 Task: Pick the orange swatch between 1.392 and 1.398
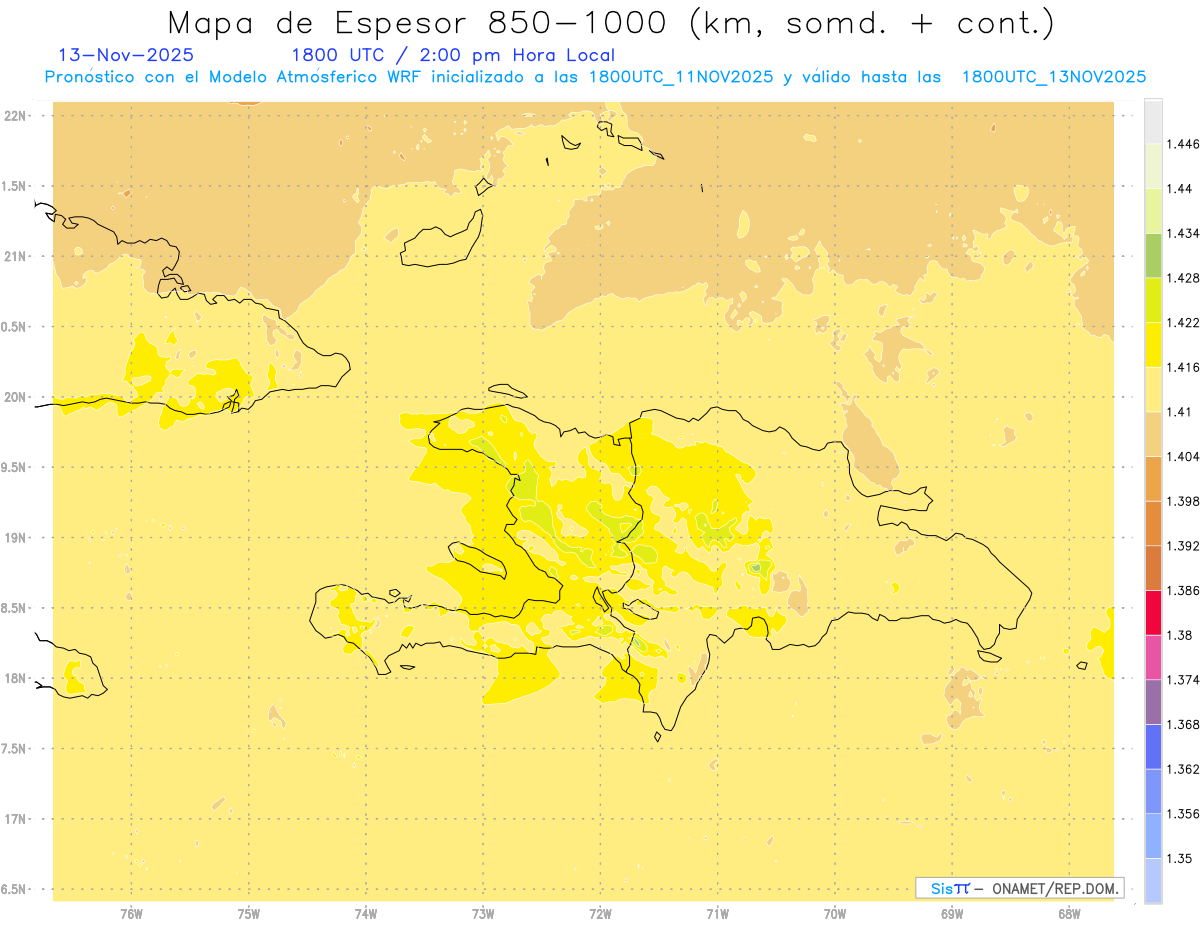pyautogui.click(x=1153, y=523)
